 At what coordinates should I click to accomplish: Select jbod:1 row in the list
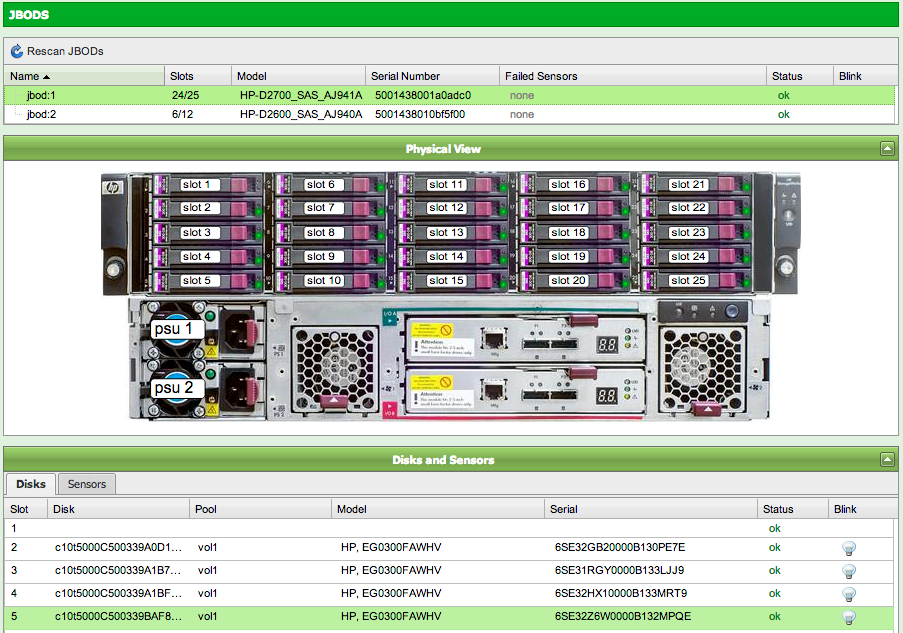click(450, 95)
